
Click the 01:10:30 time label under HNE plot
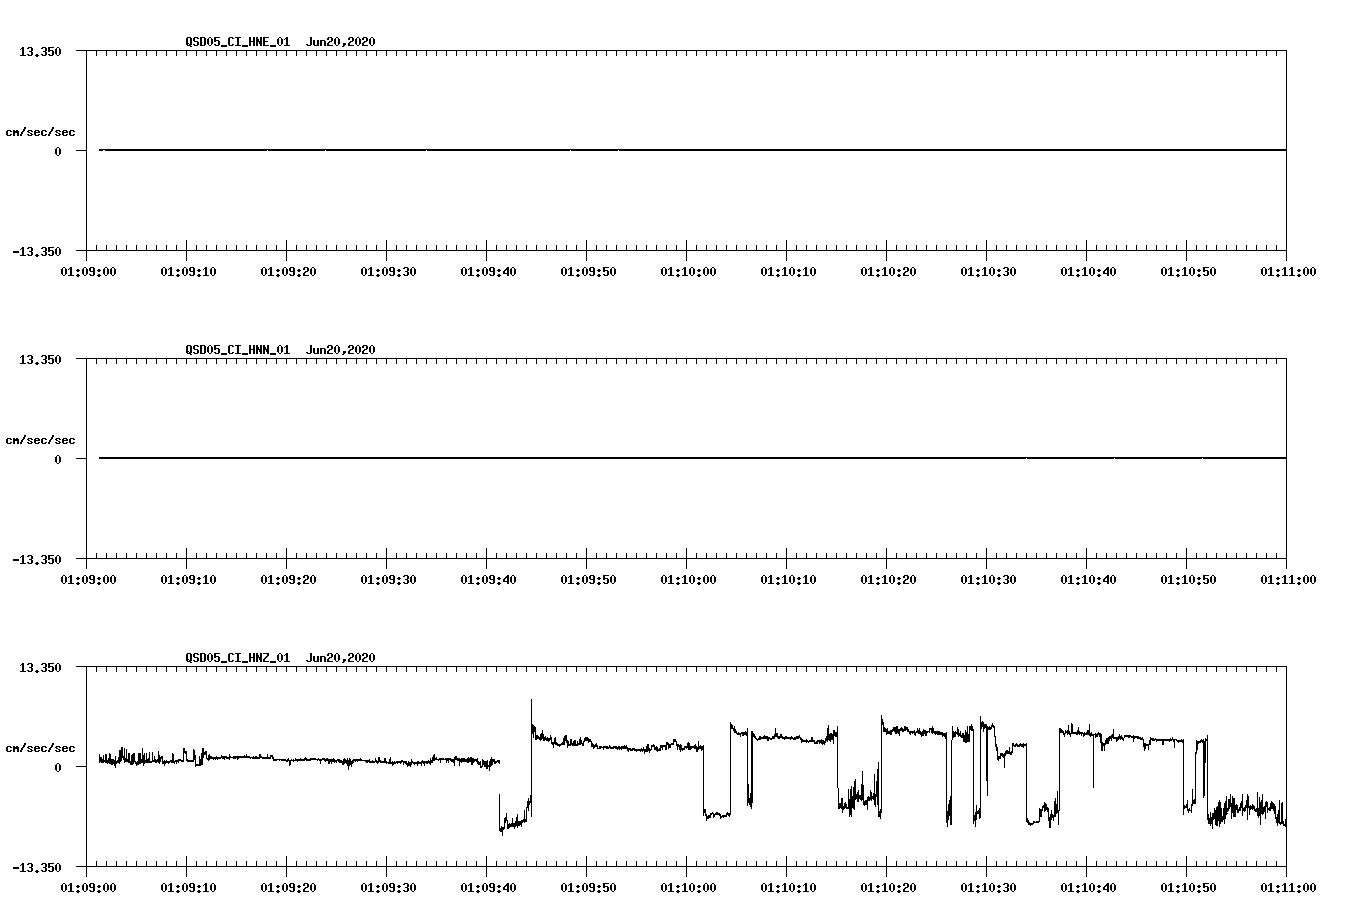click(988, 271)
